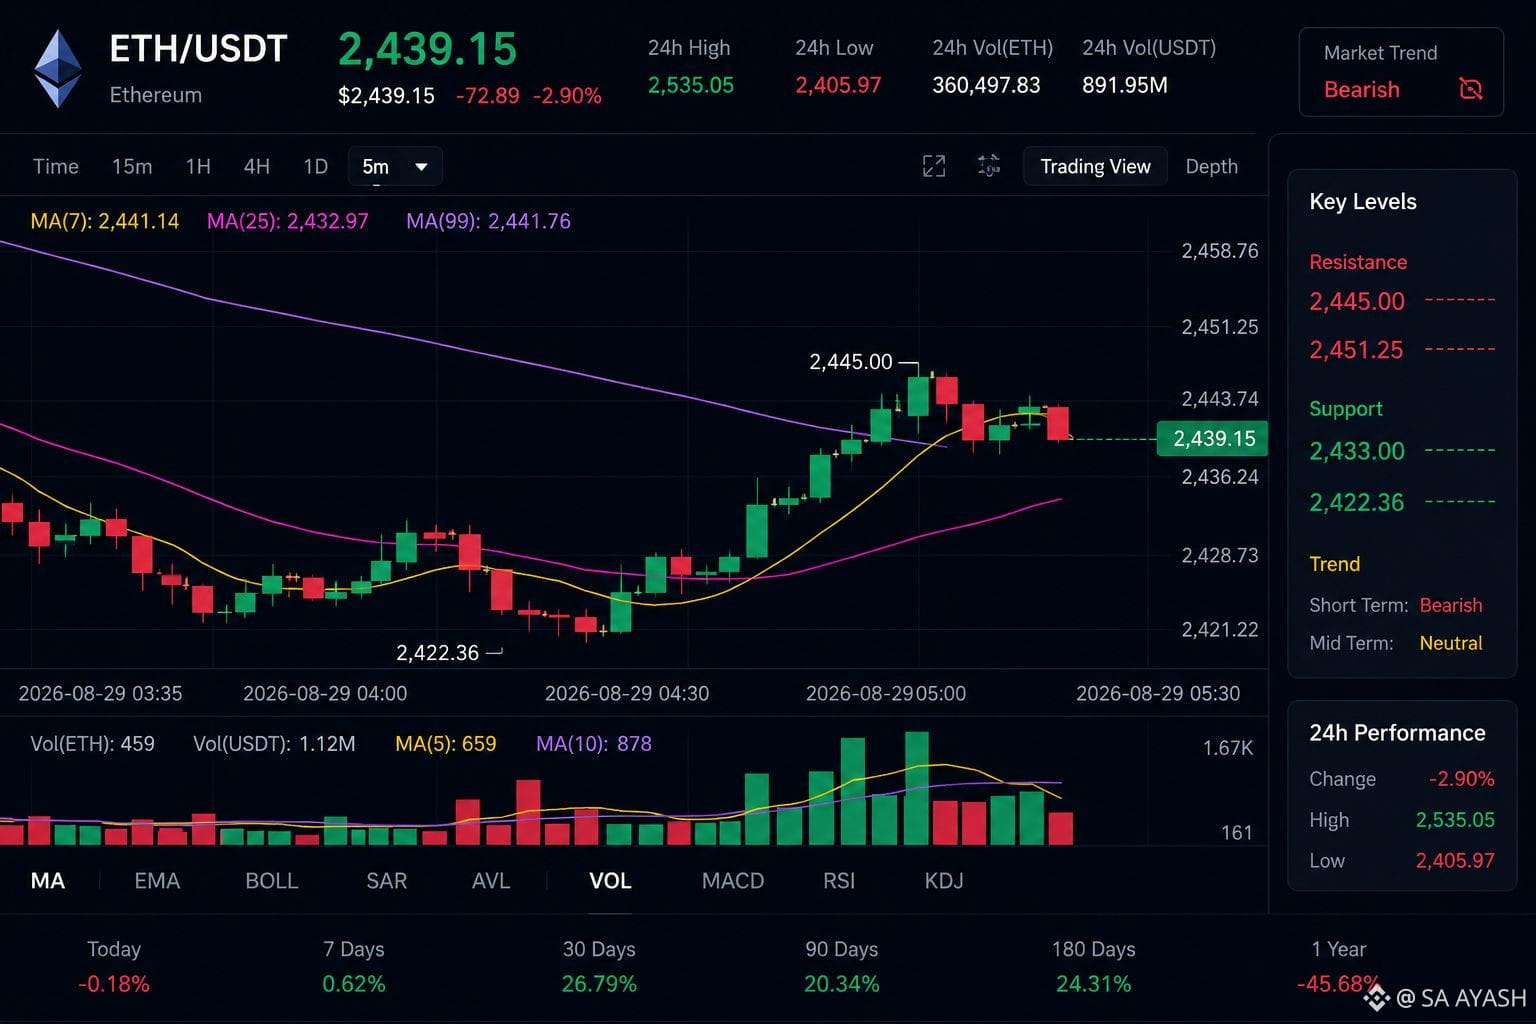The width and height of the screenshot is (1536, 1024).
Task: Click the green current price tag on axis
Action: click(x=1212, y=438)
